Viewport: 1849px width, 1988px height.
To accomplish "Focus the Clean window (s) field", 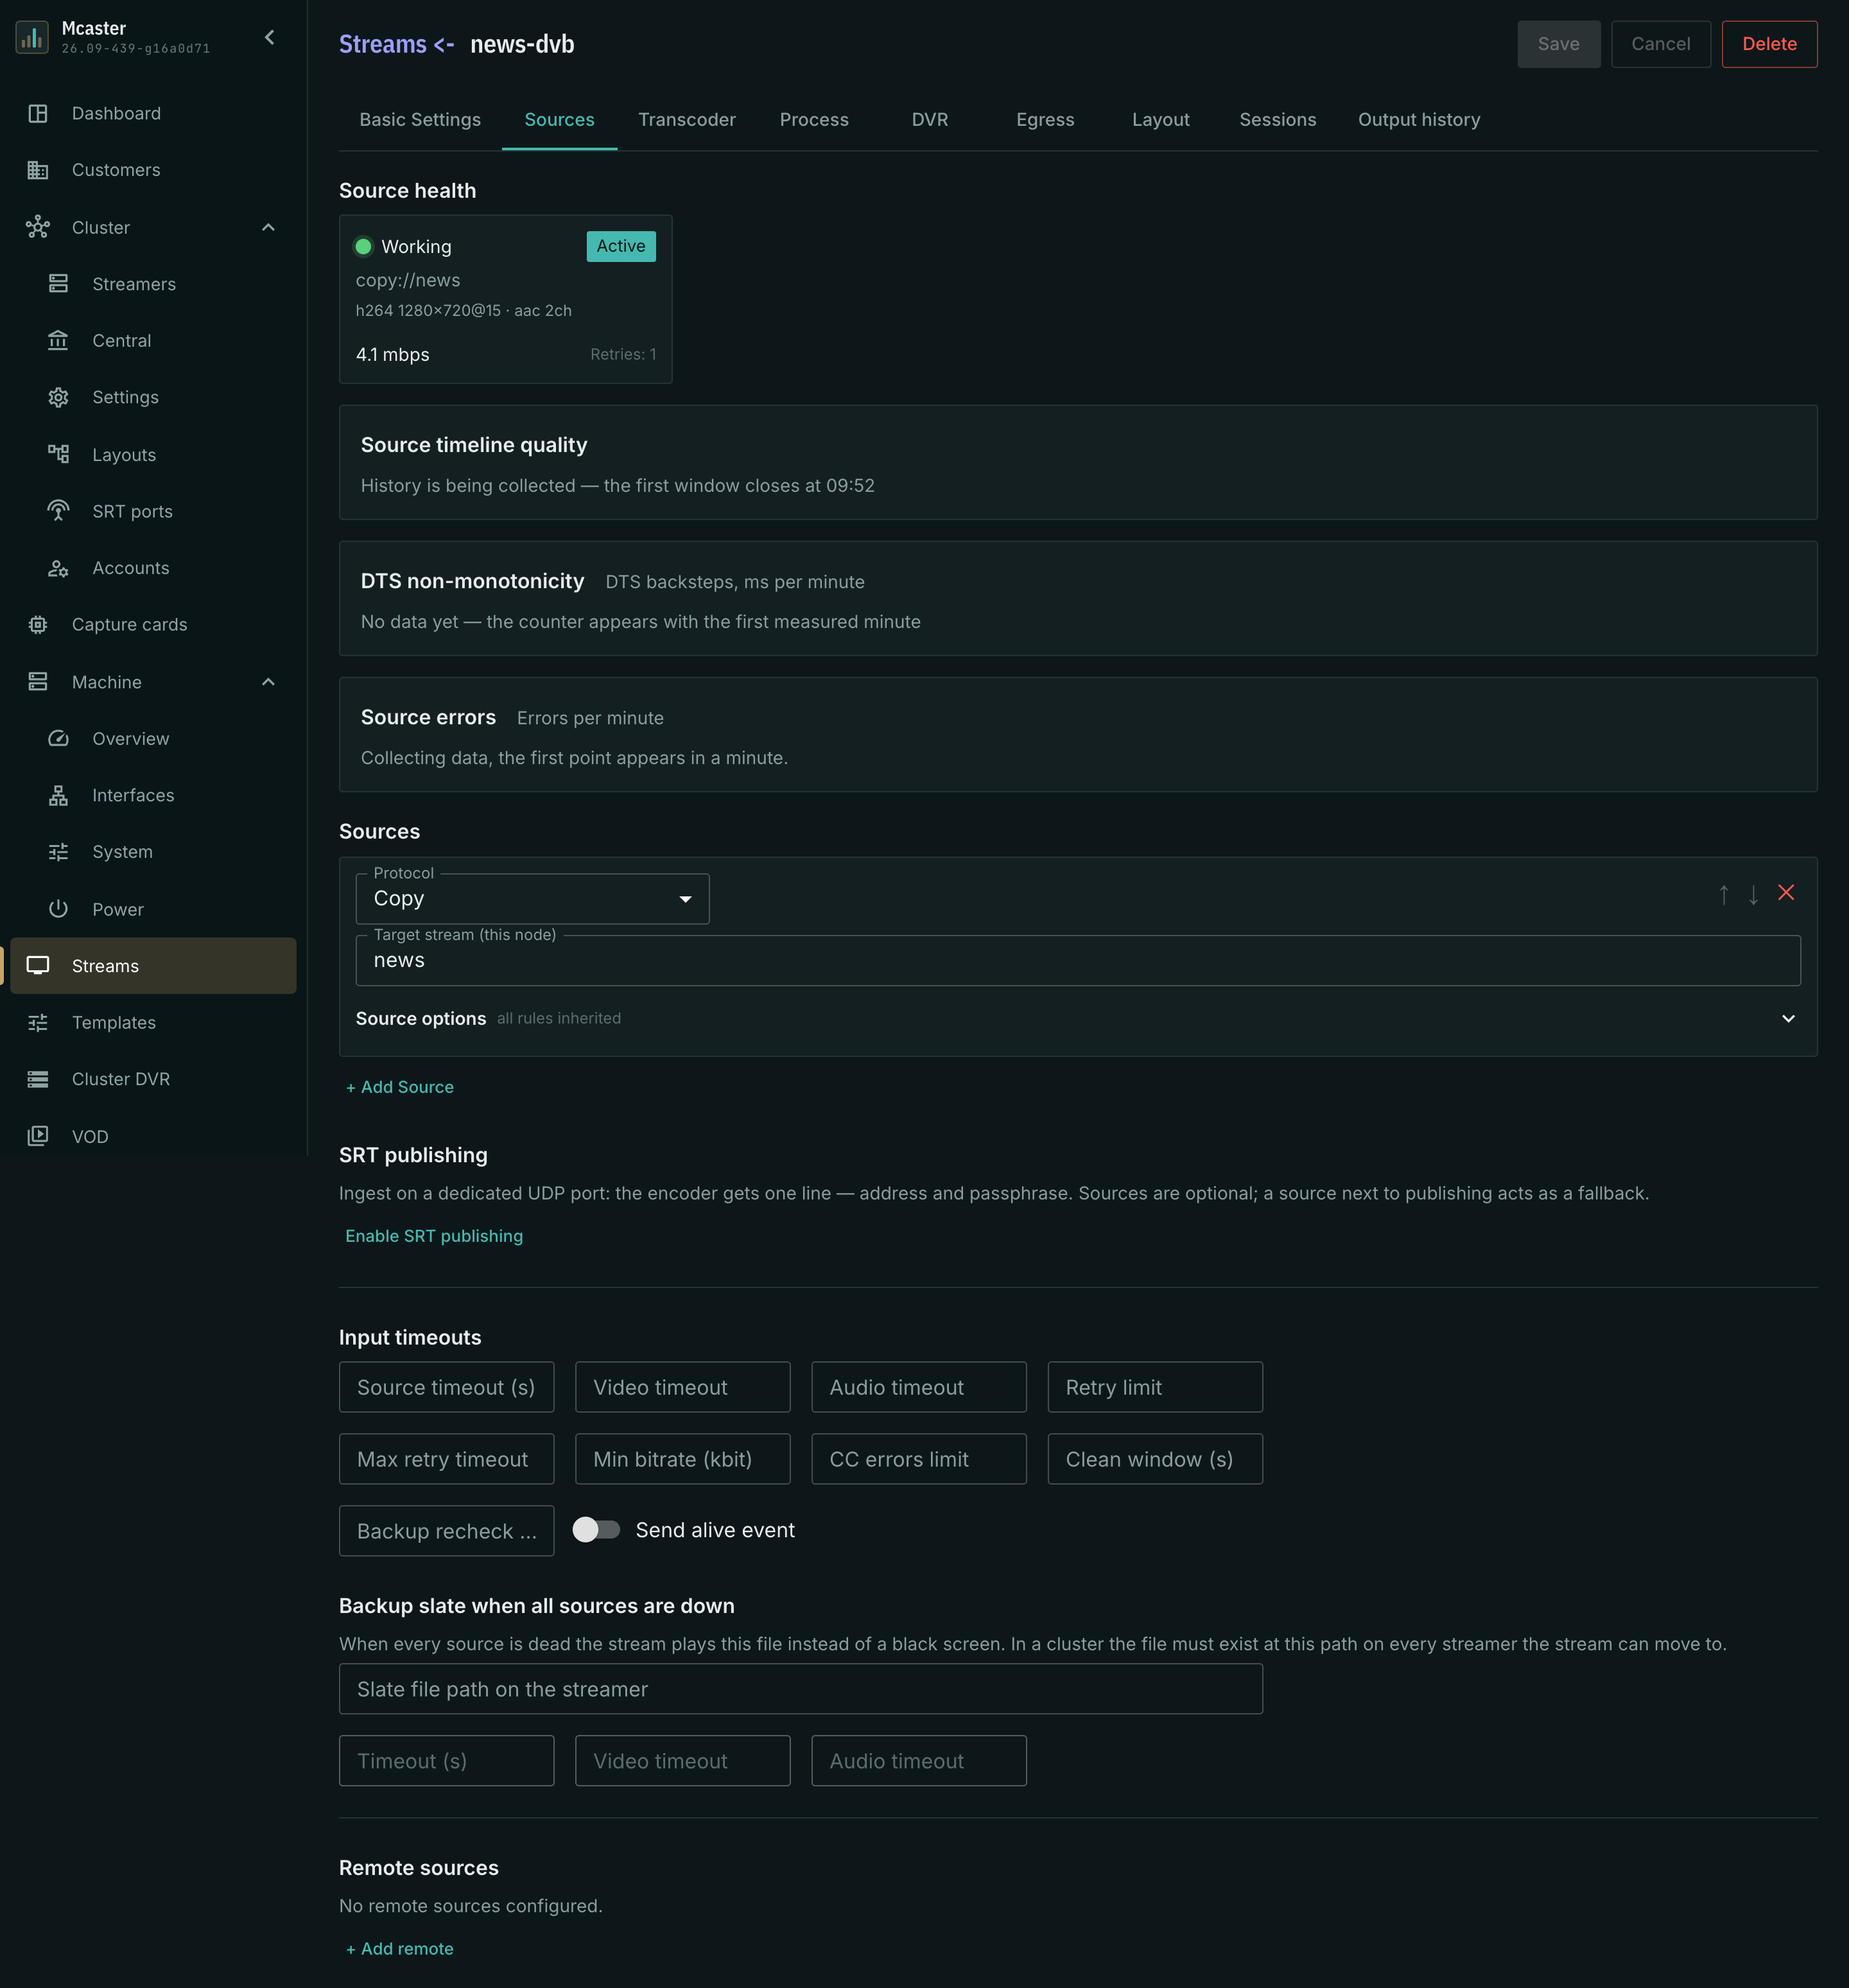I will click(x=1155, y=1459).
